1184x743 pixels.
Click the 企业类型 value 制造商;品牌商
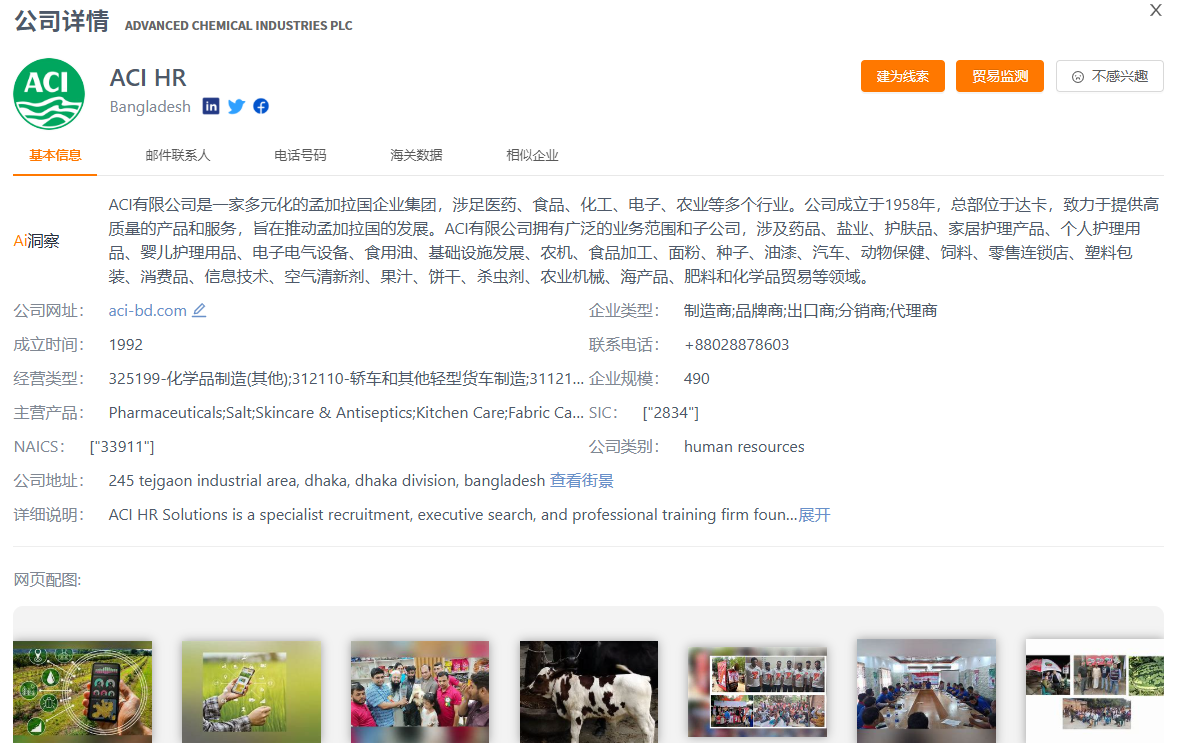[810, 310]
